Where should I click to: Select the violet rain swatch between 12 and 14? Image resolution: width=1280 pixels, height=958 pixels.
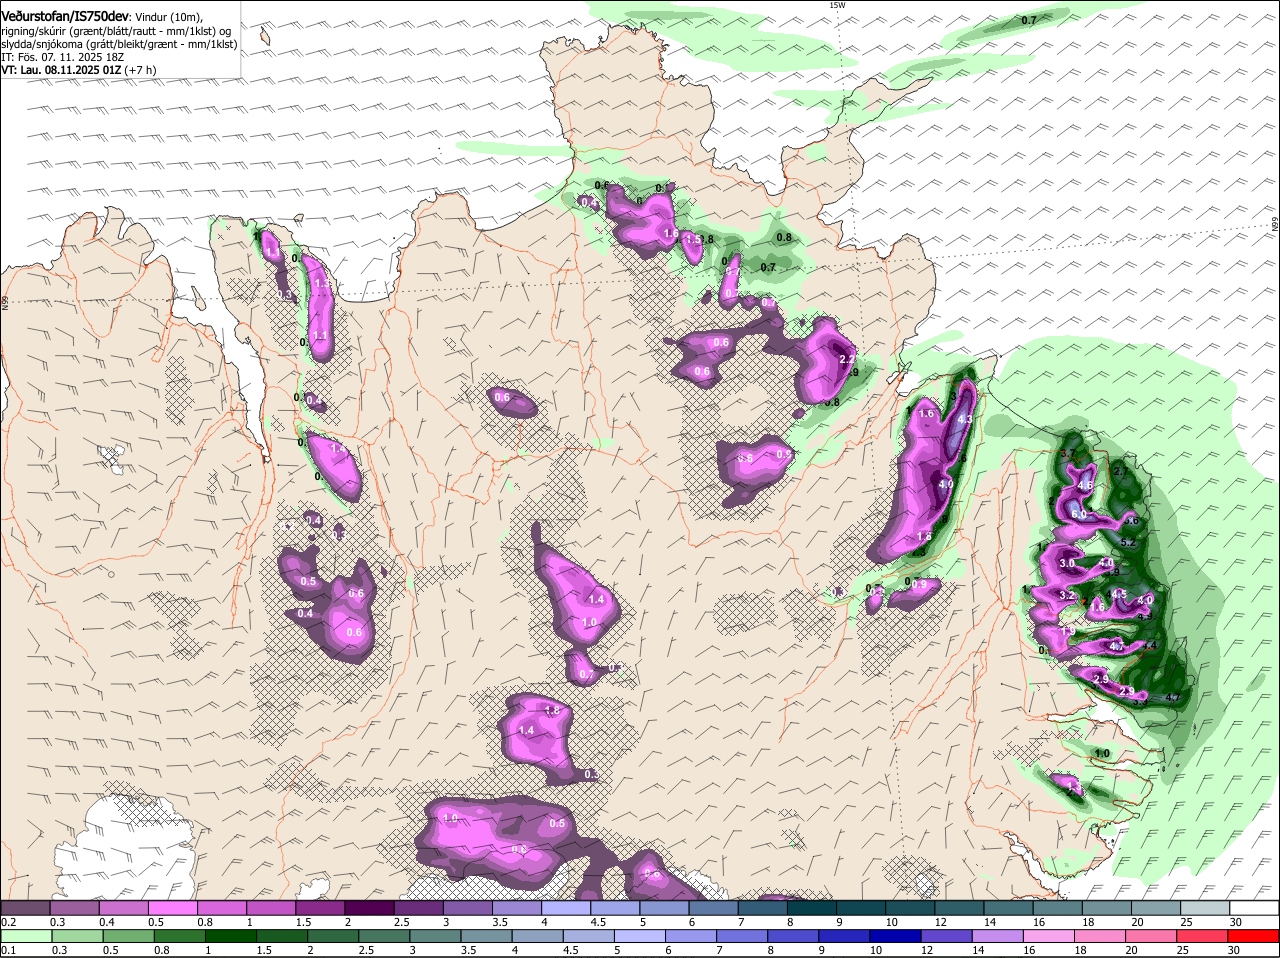coord(947,936)
